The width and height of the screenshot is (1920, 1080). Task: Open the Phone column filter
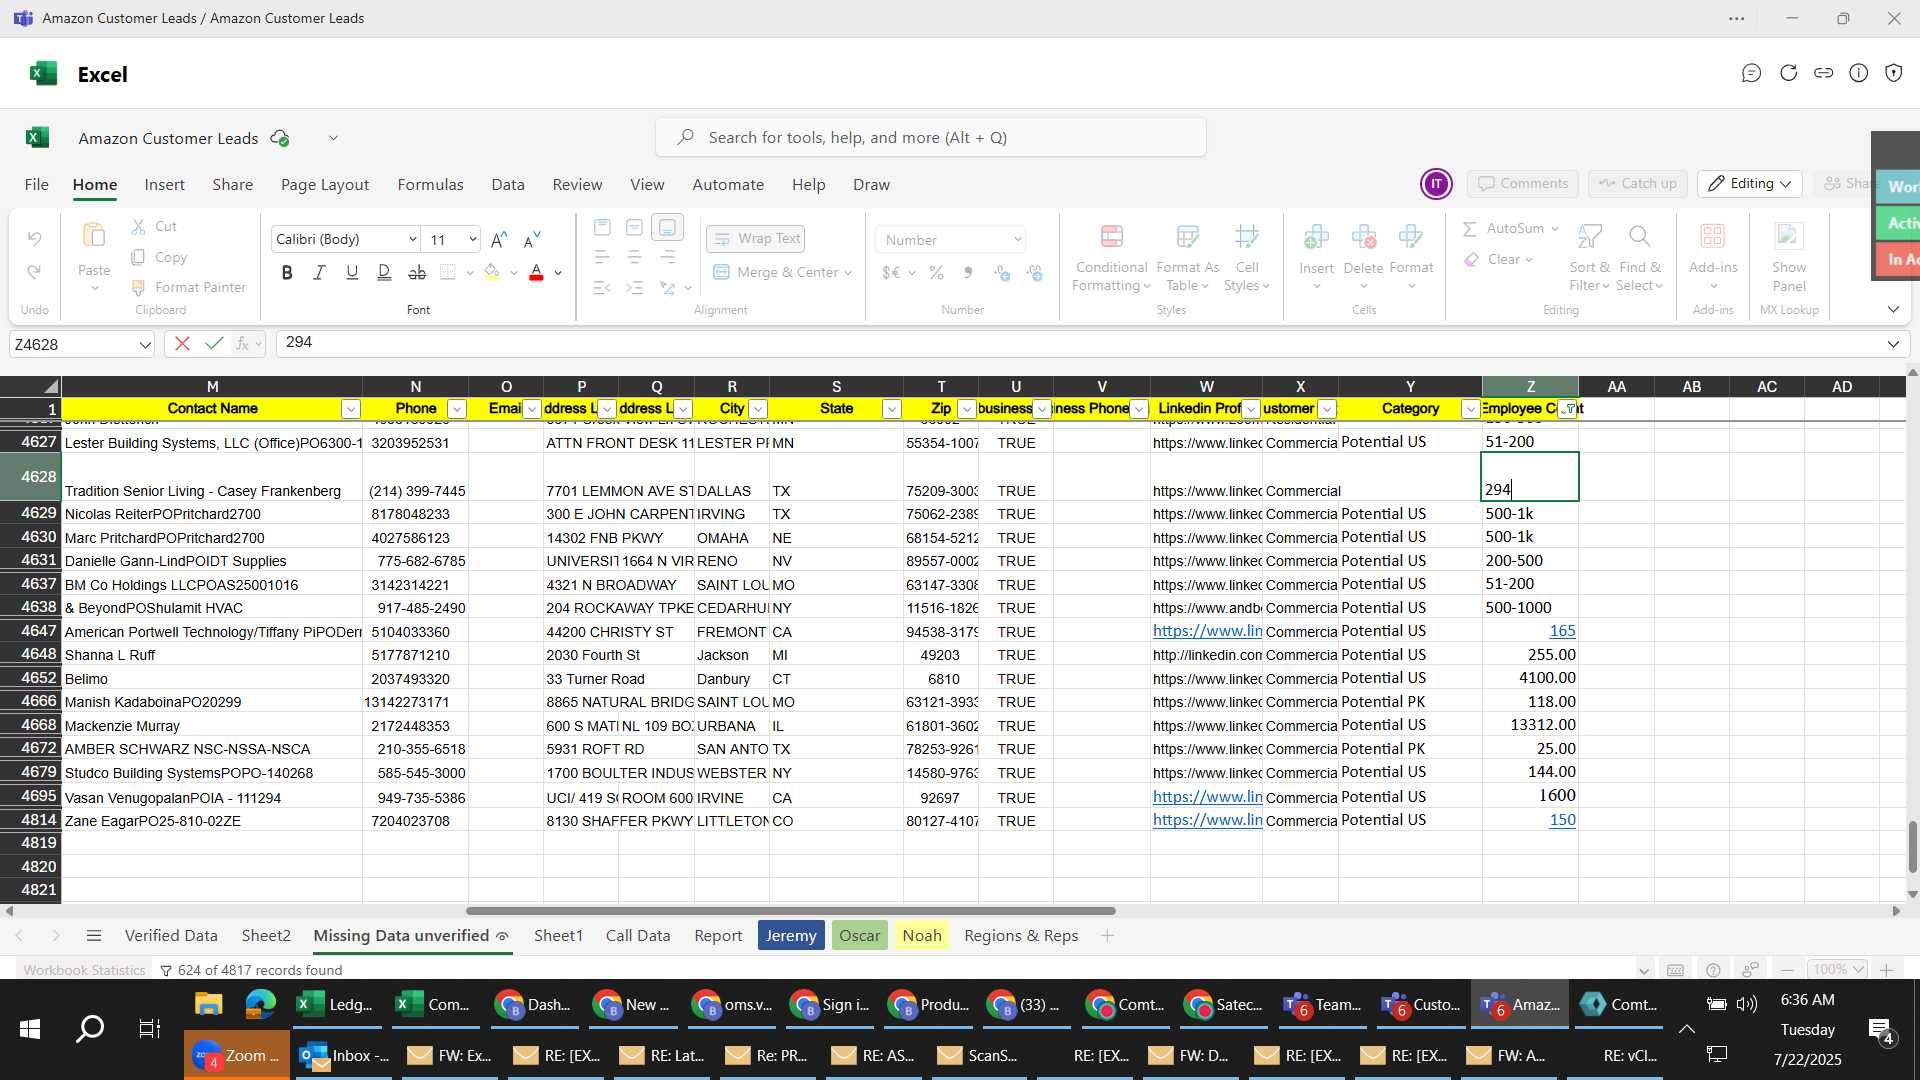click(x=456, y=409)
